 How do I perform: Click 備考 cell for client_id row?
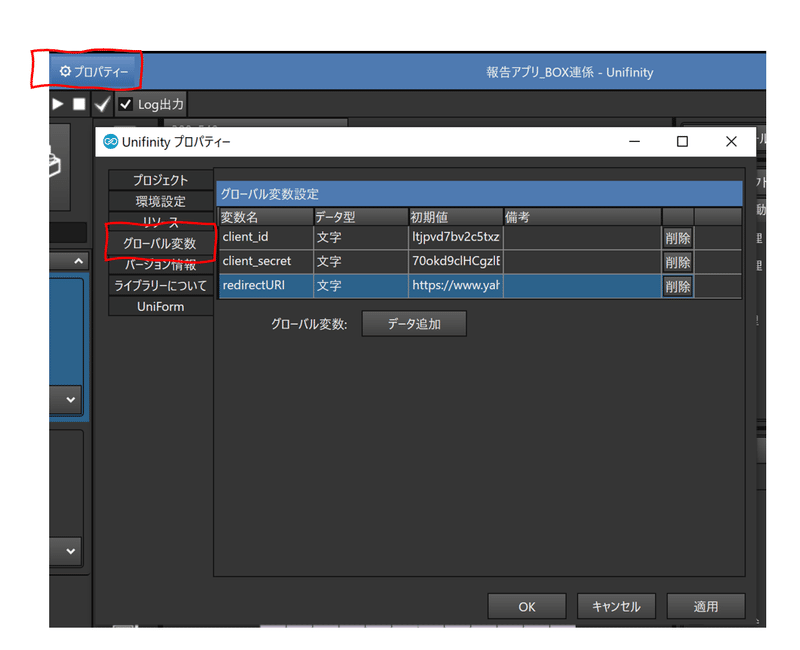(582, 237)
